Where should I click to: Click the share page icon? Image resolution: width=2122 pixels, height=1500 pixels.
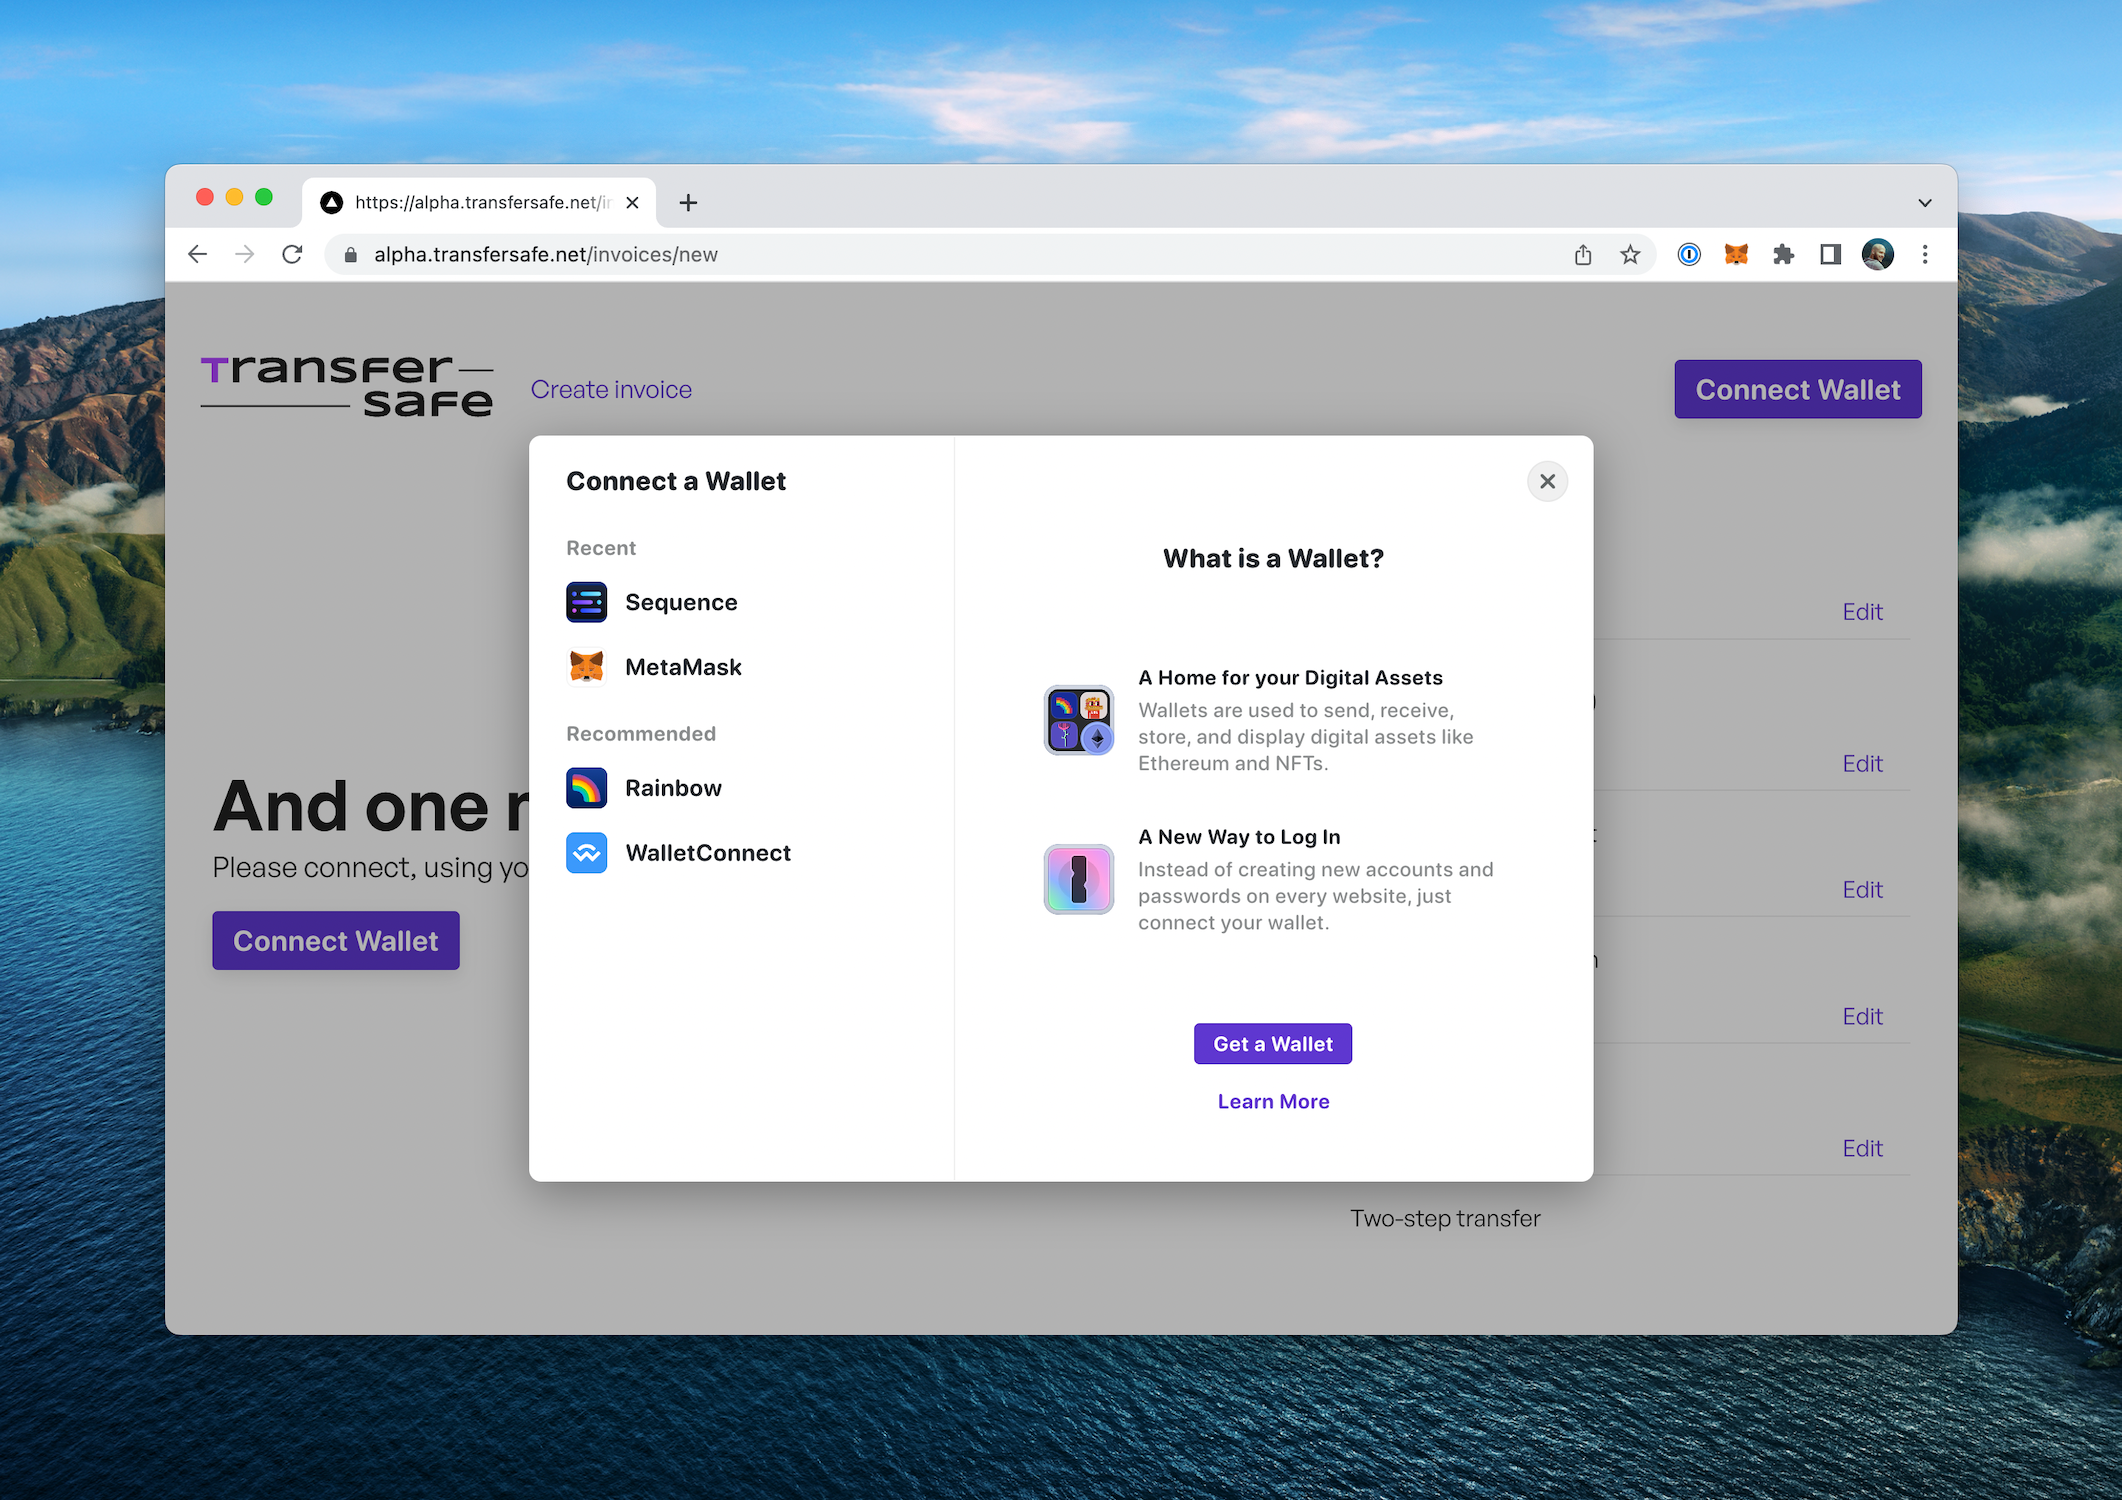click(1583, 255)
